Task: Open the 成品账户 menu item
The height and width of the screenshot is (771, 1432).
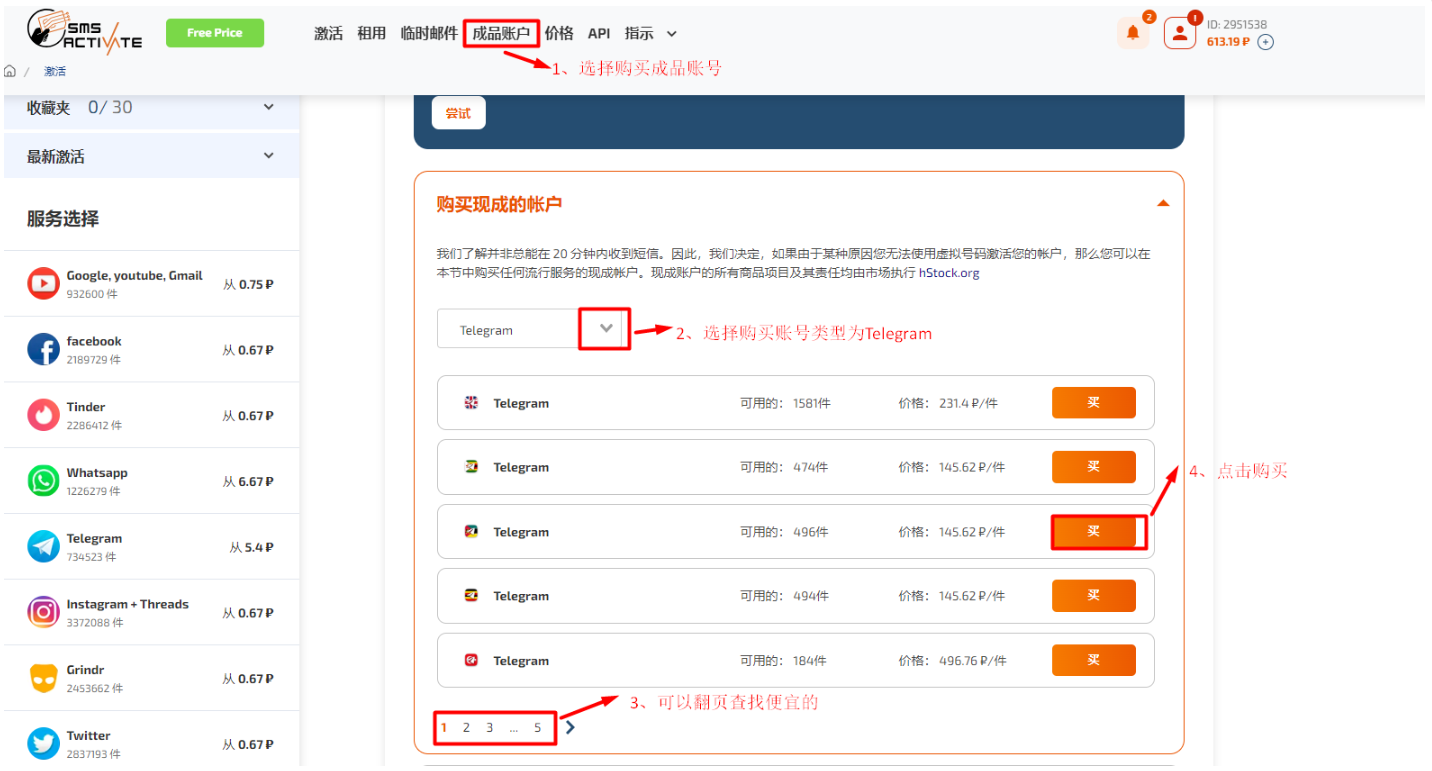Action: pyautogui.click(x=501, y=34)
